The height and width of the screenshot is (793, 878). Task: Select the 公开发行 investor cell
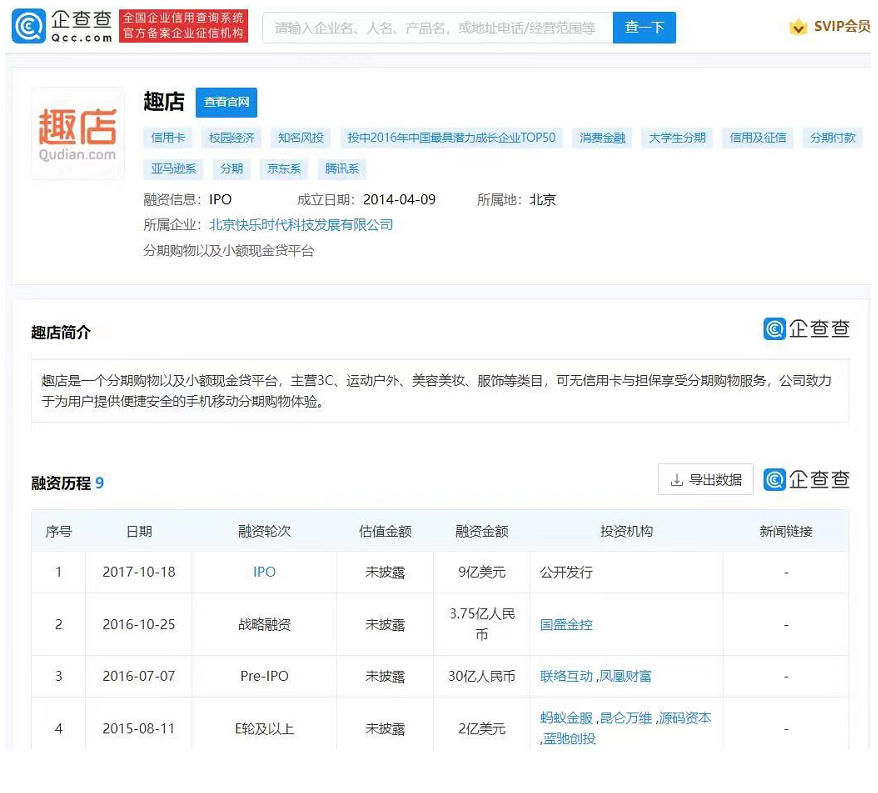pos(626,572)
